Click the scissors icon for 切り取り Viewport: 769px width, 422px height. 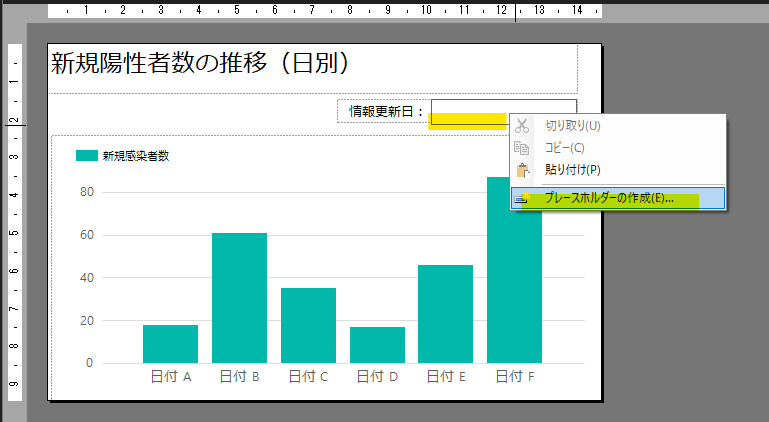[x=521, y=126]
